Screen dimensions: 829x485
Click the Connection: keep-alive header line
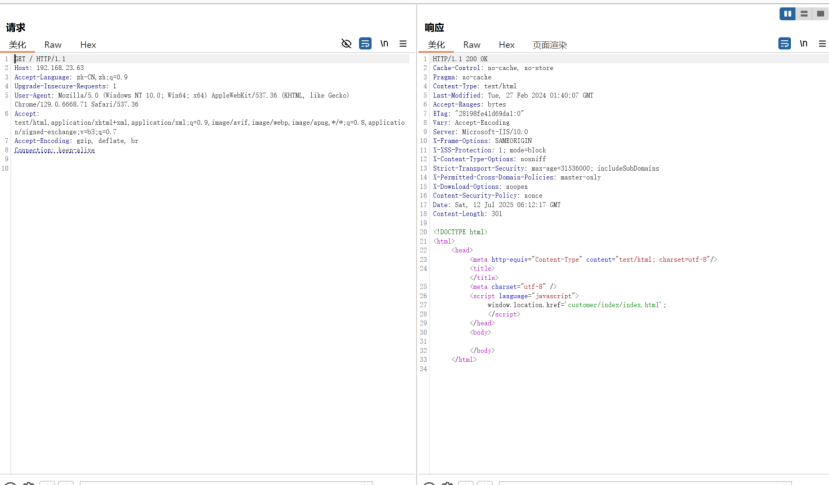54,150
